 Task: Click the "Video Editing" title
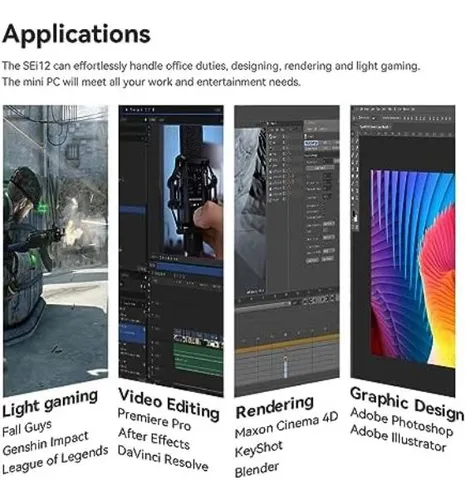pyautogui.click(x=169, y=404)
